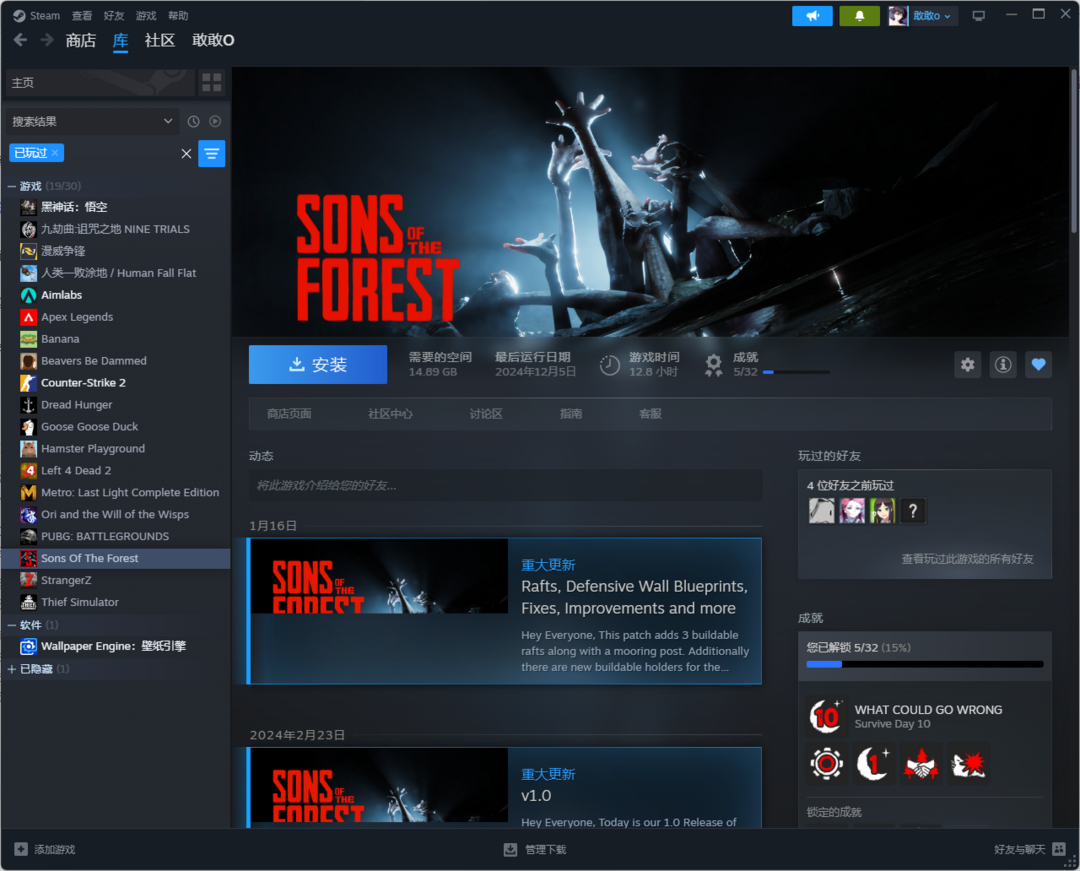Switch library to grid collections view
1080x871 pixels.
click(211, 83)
